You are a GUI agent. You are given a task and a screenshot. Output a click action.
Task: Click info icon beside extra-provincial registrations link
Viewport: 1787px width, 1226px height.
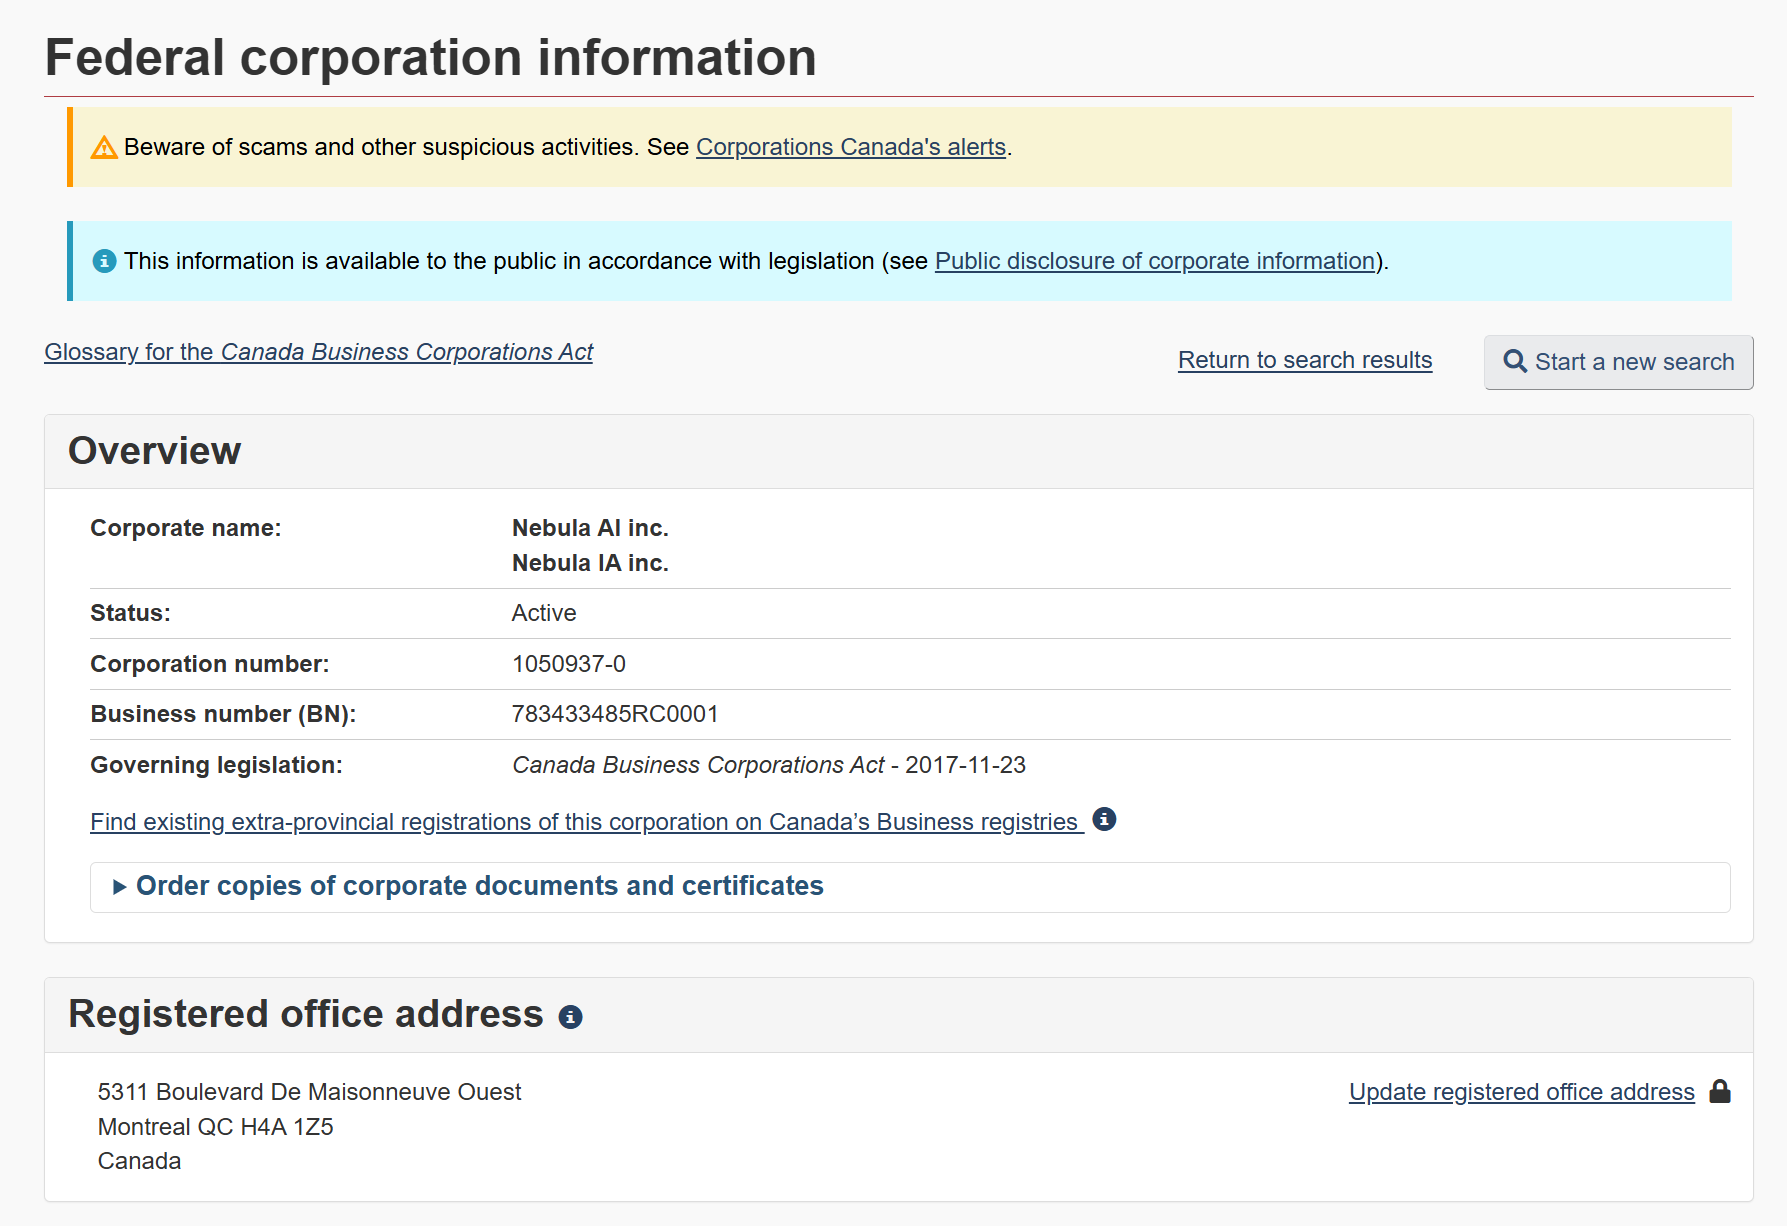coord(1104,819)
